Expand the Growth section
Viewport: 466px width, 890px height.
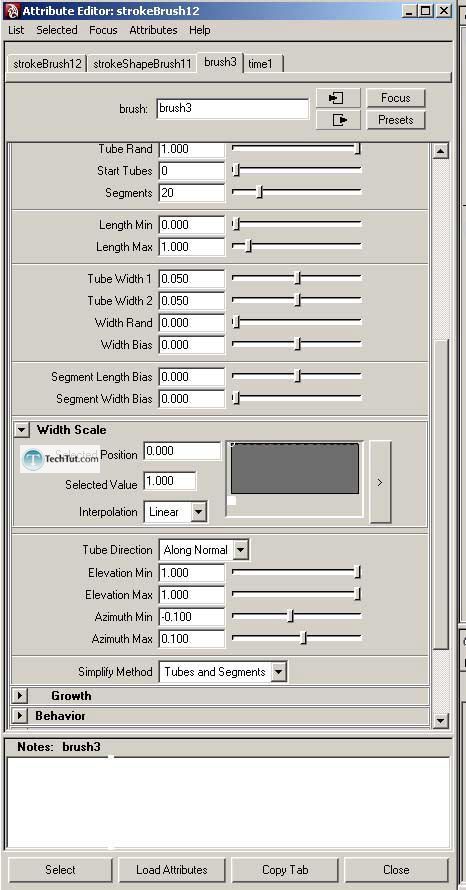pyautogui.click(x=20, y=696)
